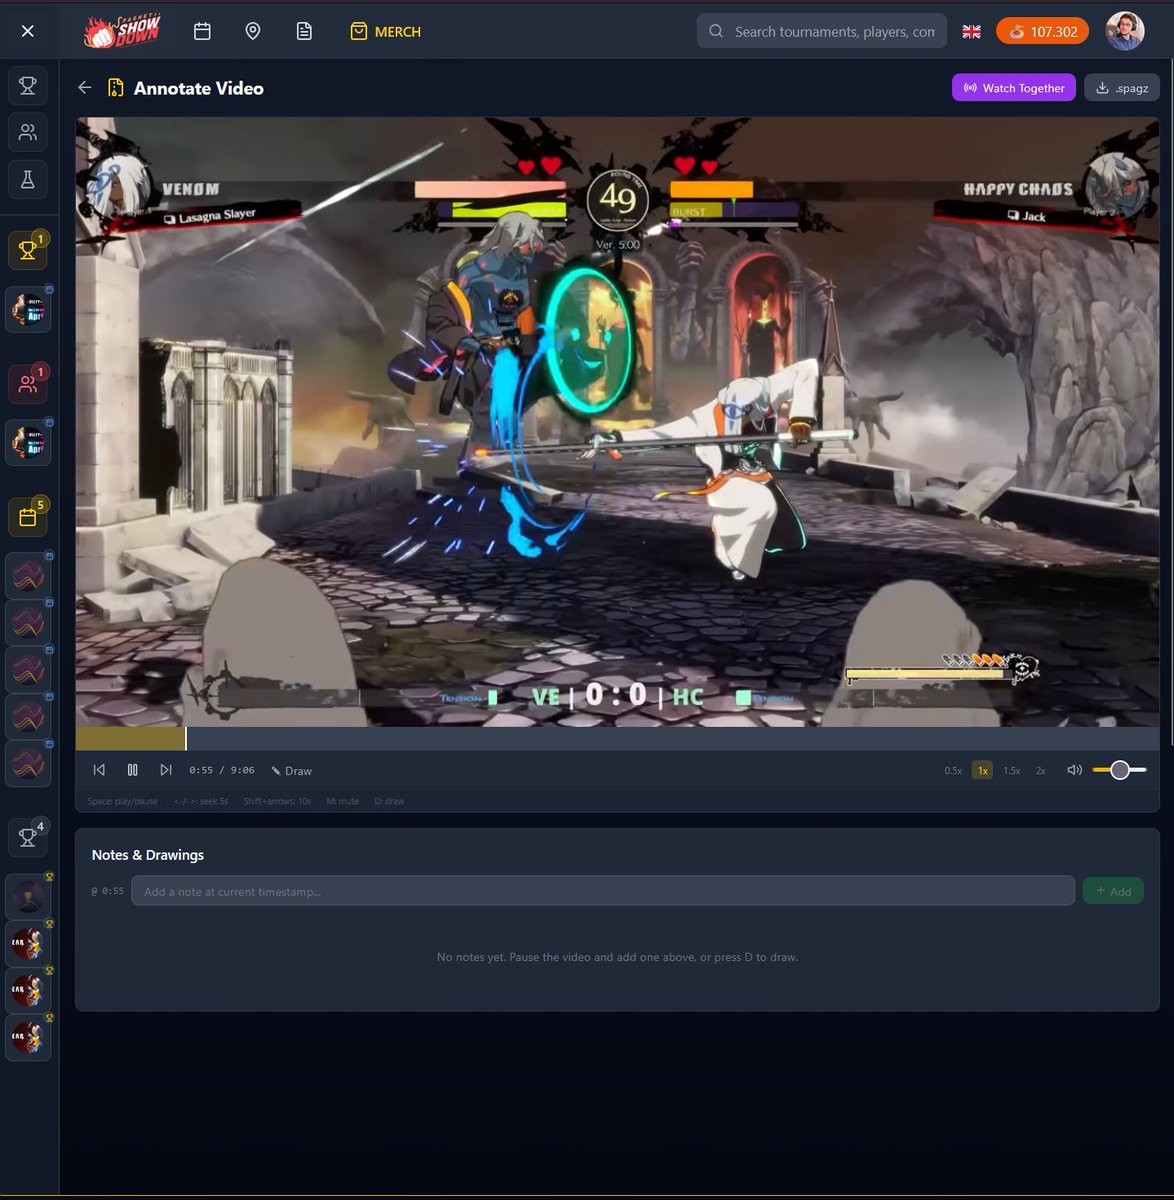Click the 'Shift+arrows: 10s' shortcut hint
The width and height of the screenshot is (1174, 1200).
tap(277, 801)
